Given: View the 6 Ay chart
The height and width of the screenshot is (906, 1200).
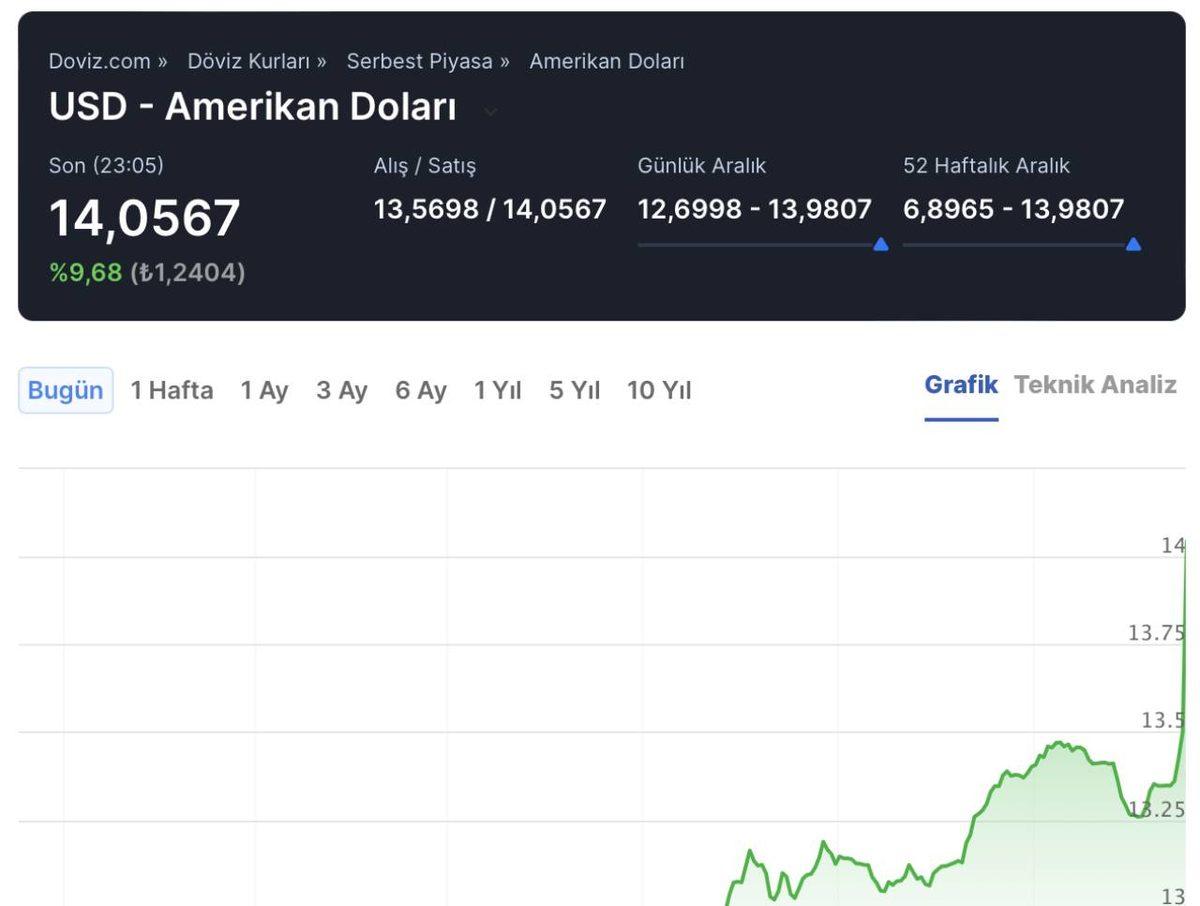Looking at the screenshot, I should (420, 391).
